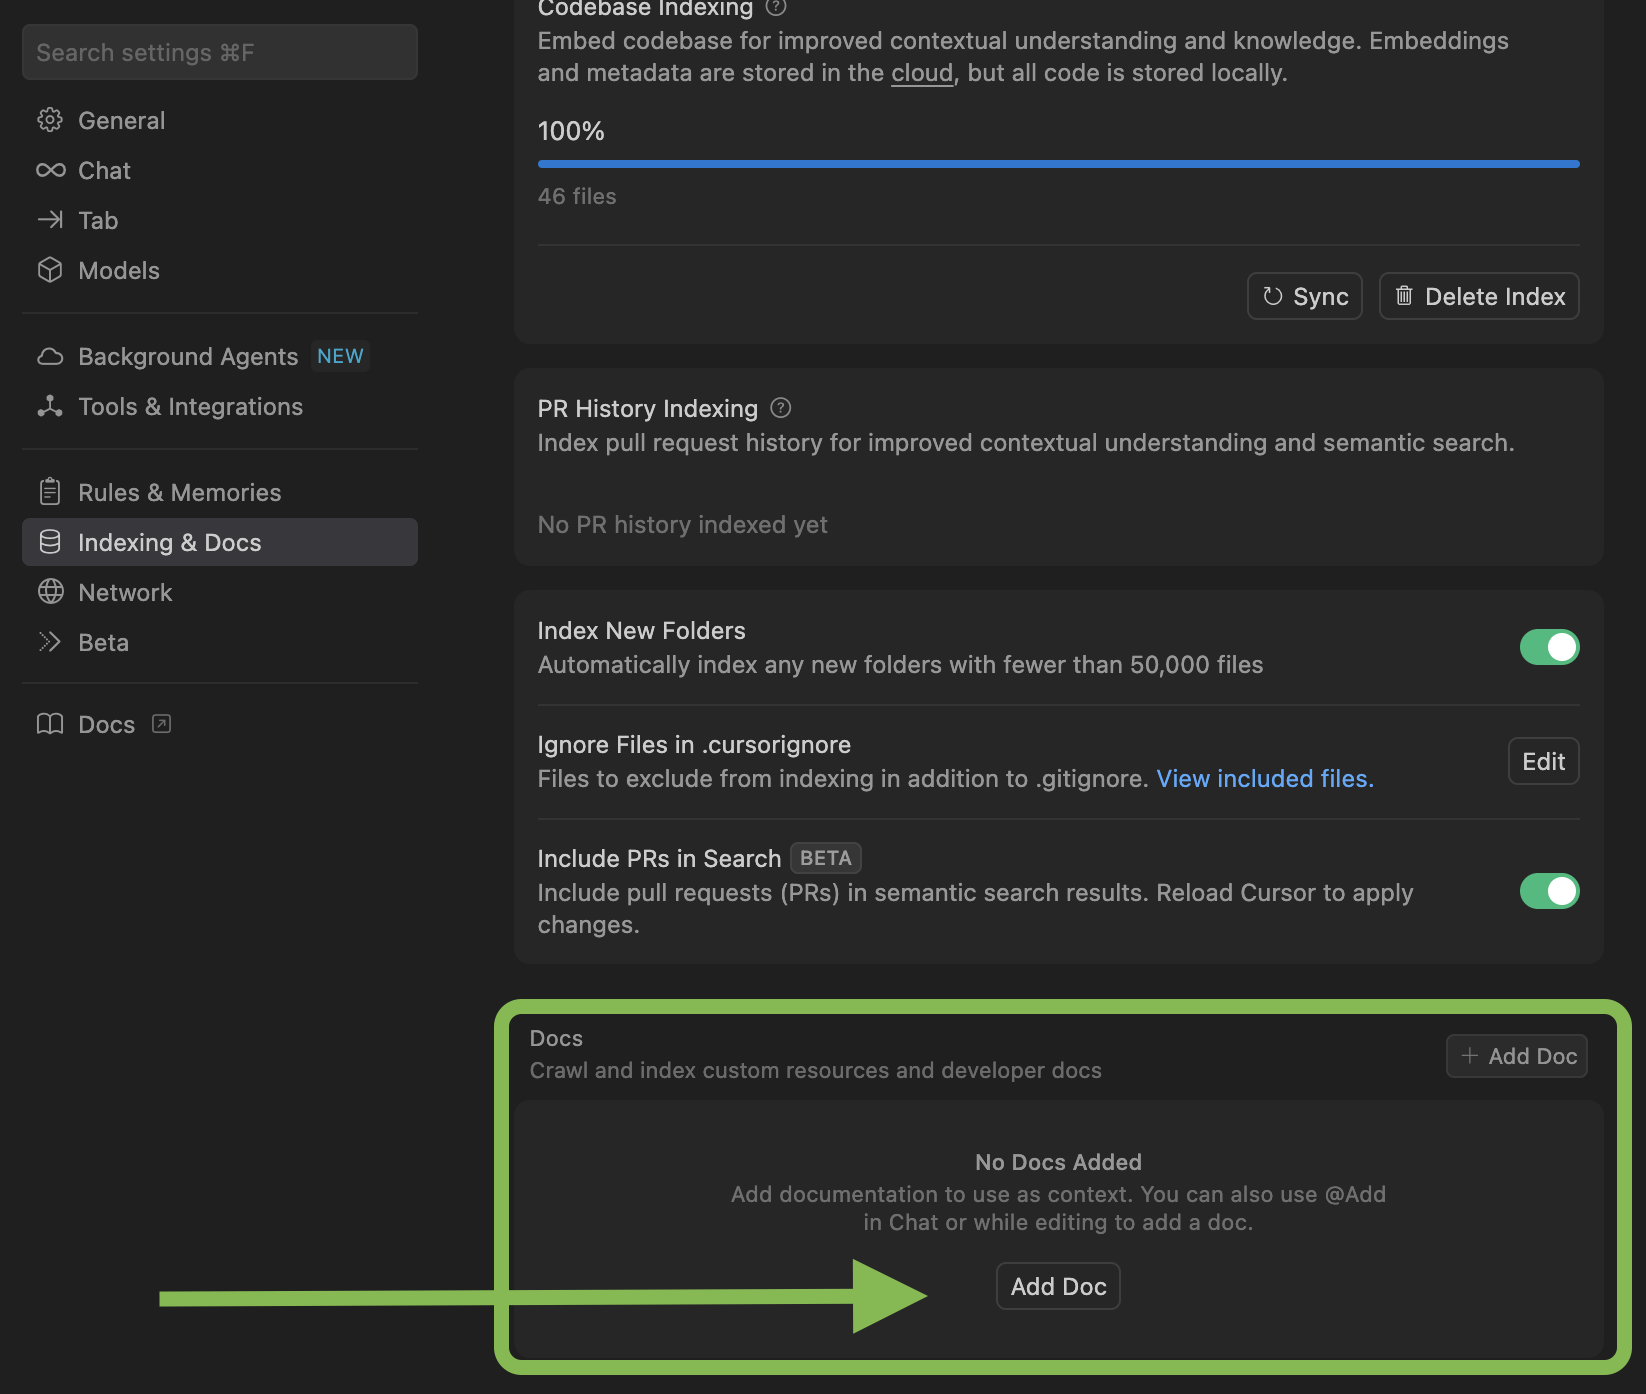The image size is (1646, 1394).
Task: Open external Docs via arrow icon
Action: (161, 723)
